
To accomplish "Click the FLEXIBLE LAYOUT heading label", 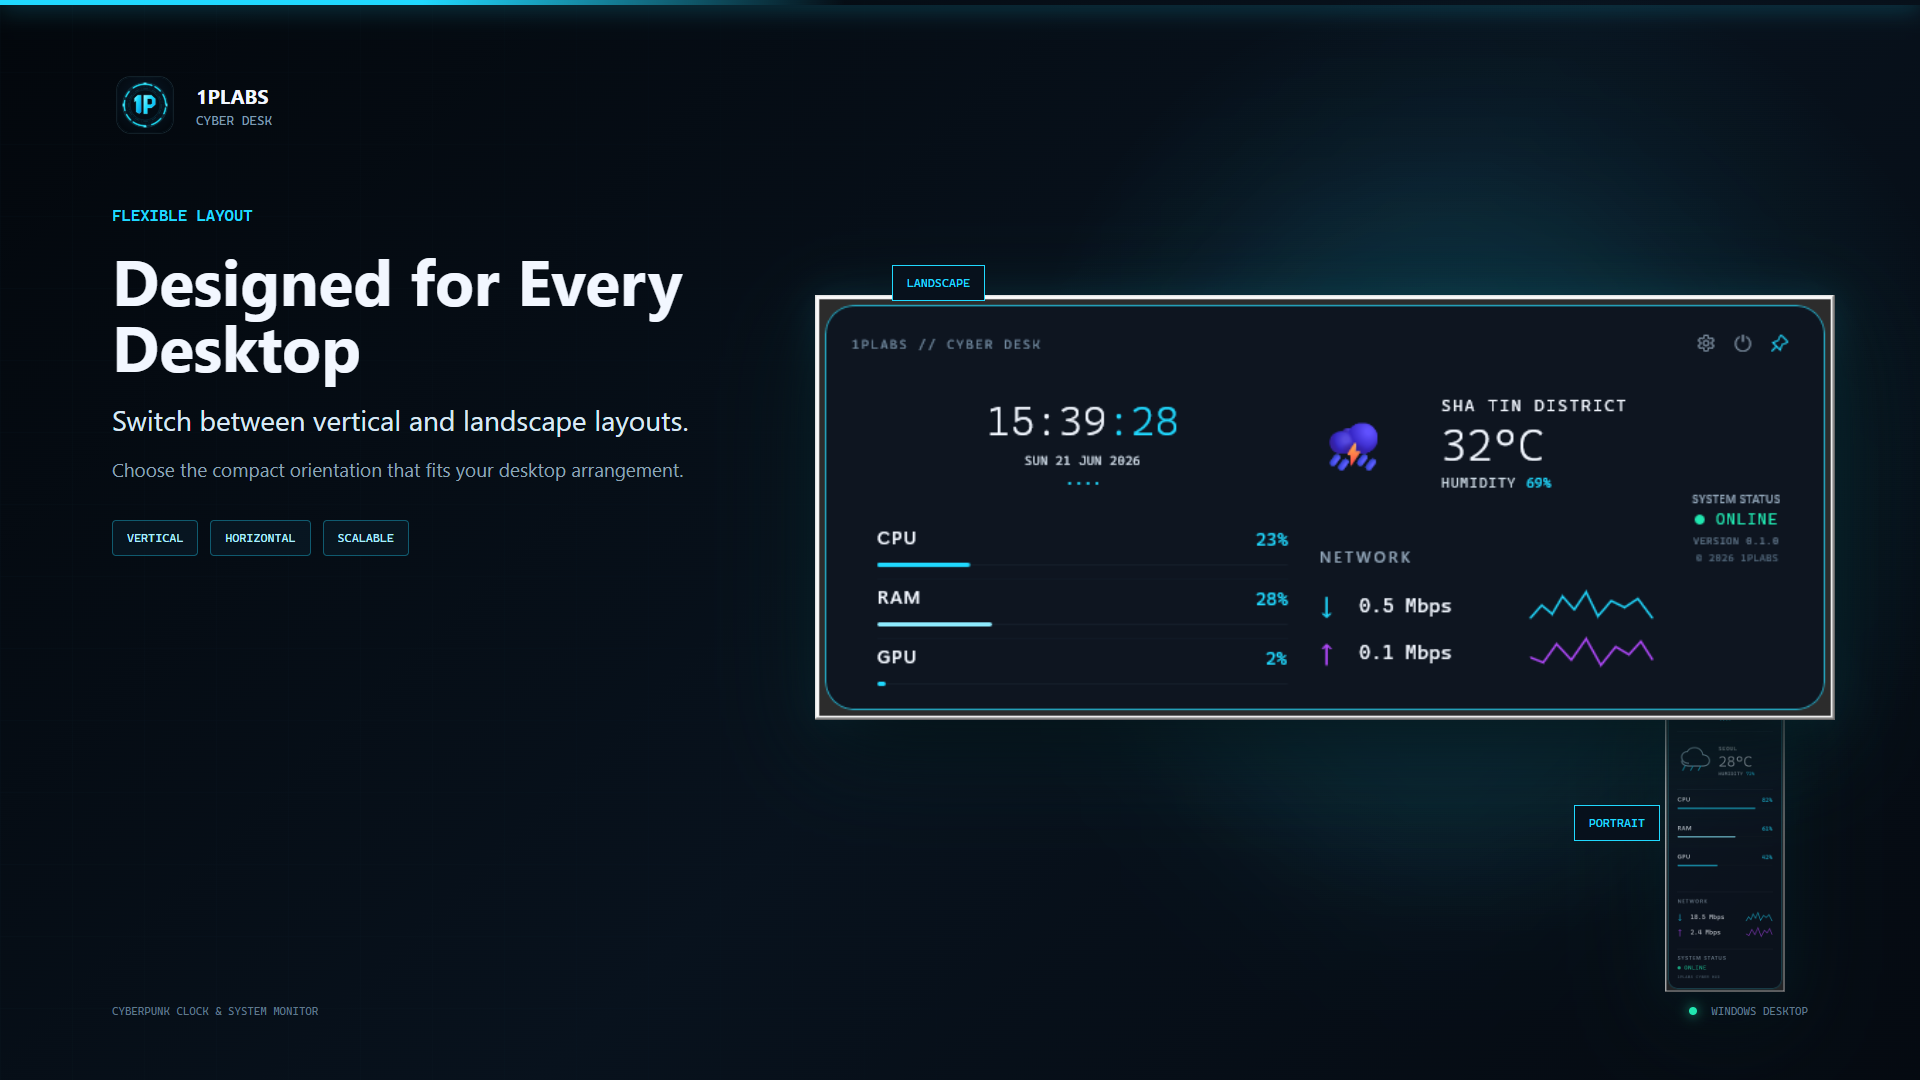I will [182, 216].
